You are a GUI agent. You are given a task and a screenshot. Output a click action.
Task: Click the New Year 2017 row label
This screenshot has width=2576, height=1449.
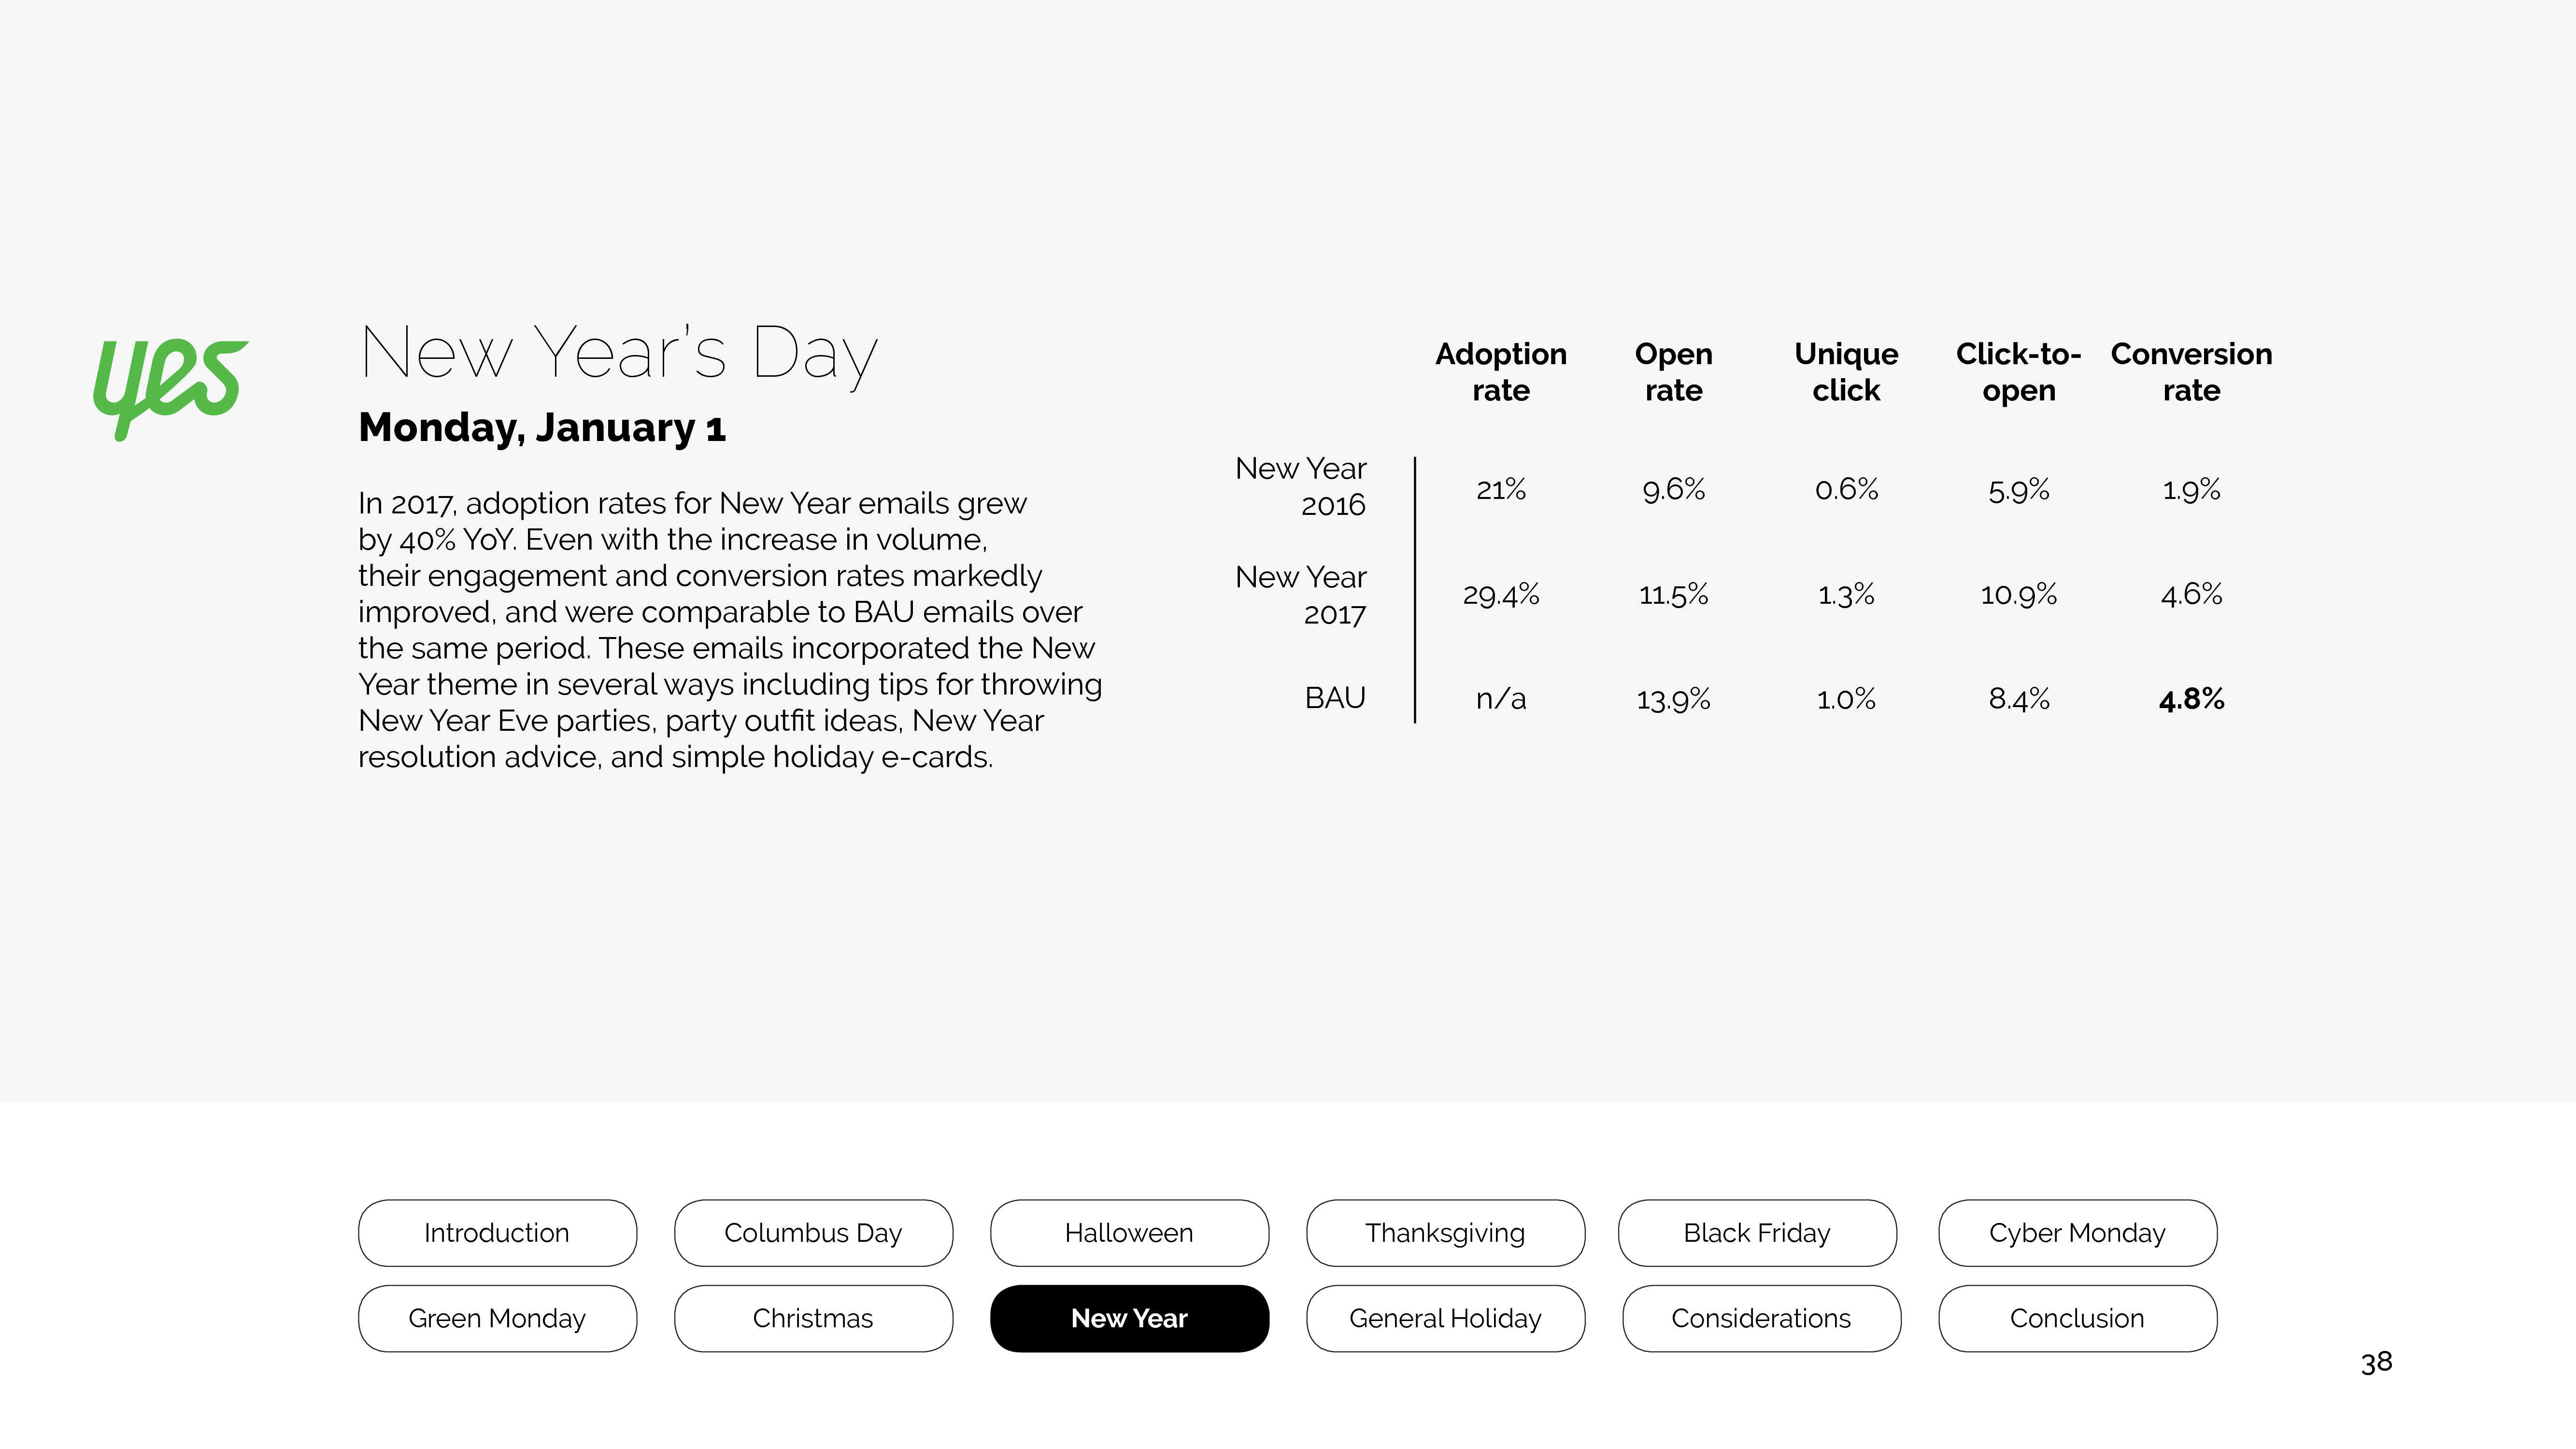1301,595
